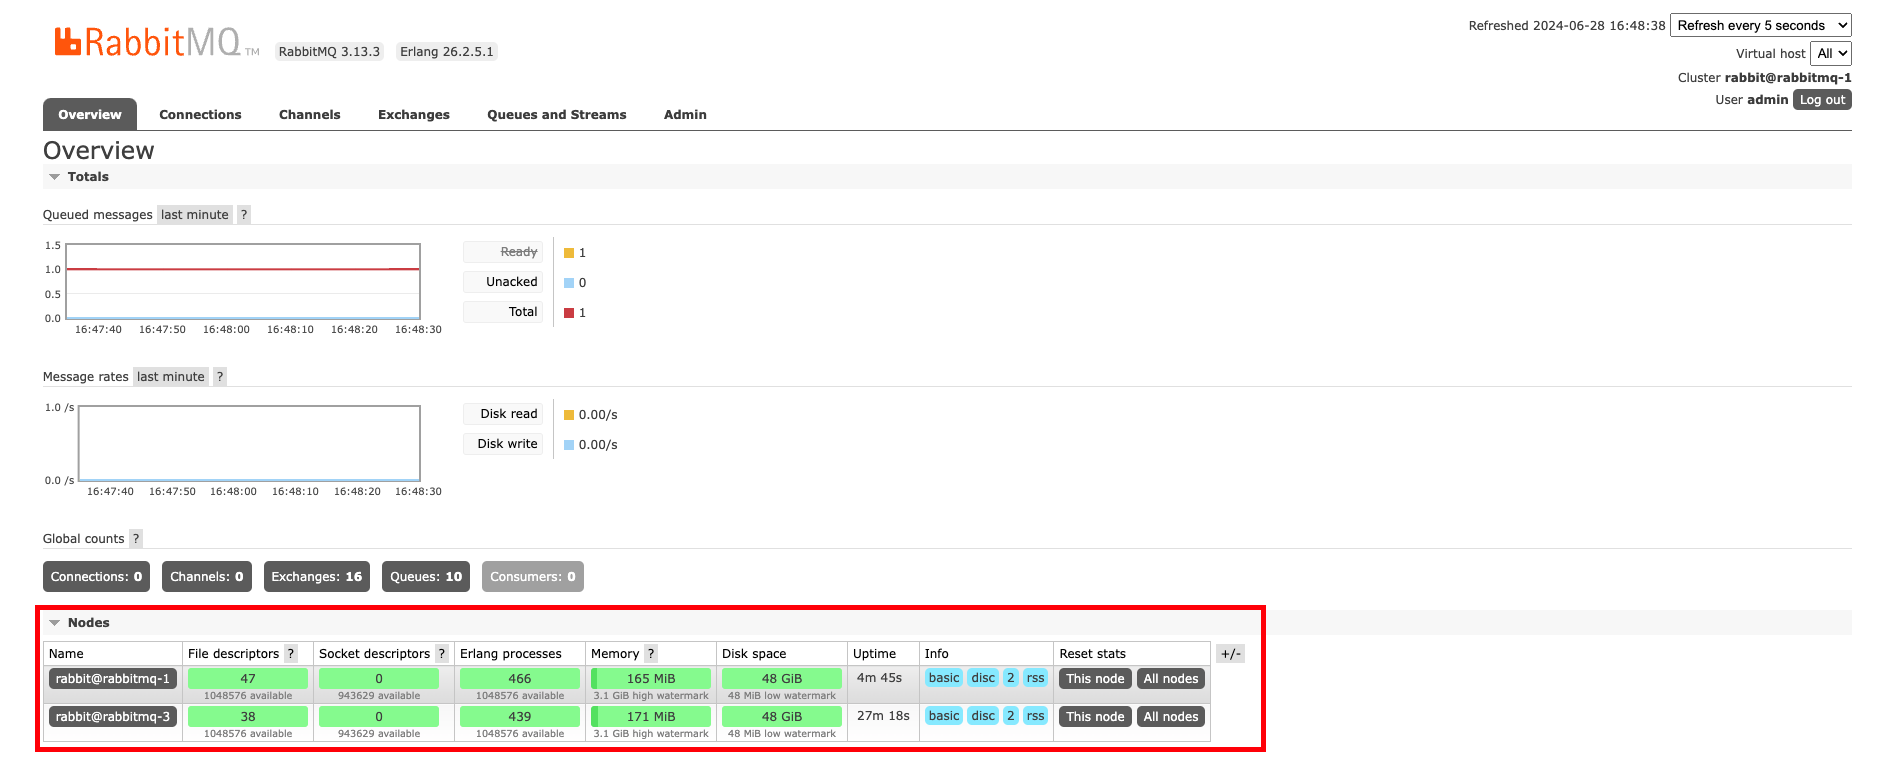Click the RabbitMQ logo
This screenshot has height=760, width=1888.
coord(157,42)
